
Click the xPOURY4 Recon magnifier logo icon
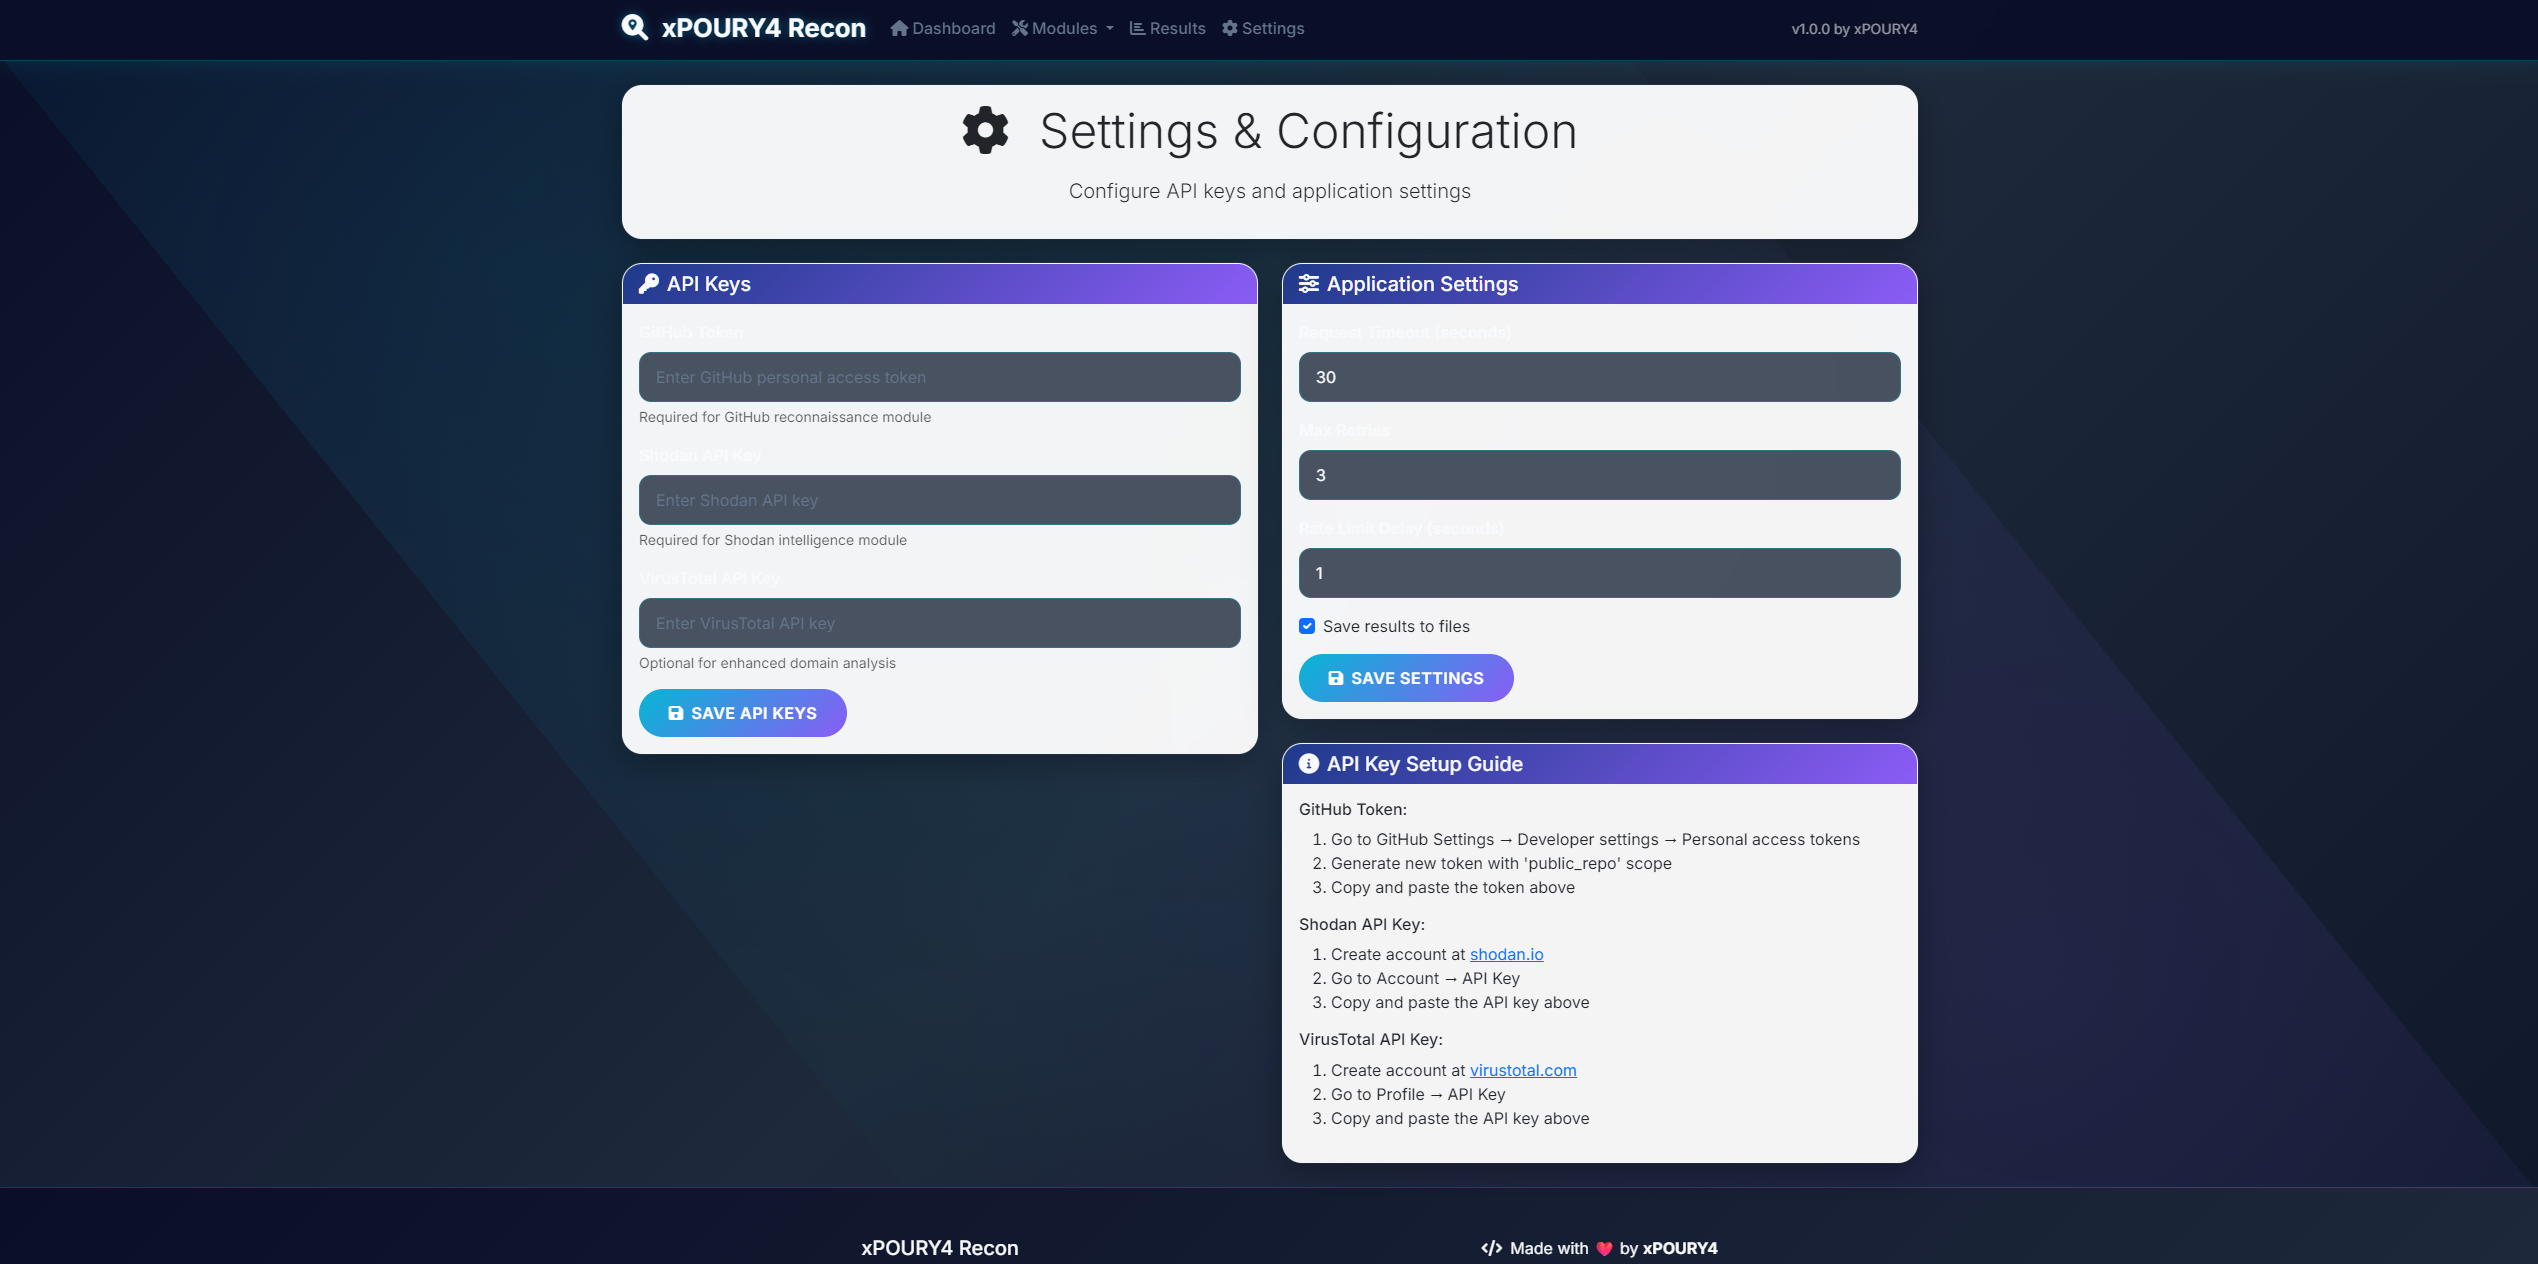click(x=635, y=27)
